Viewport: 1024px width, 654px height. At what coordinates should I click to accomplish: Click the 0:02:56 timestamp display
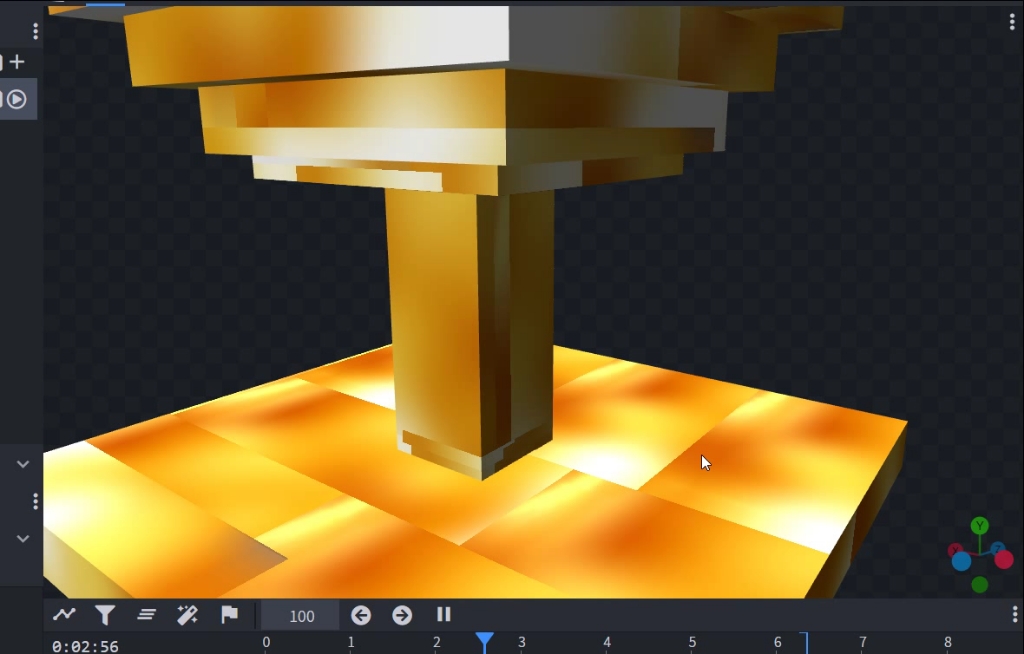click(x=85, y=646)
